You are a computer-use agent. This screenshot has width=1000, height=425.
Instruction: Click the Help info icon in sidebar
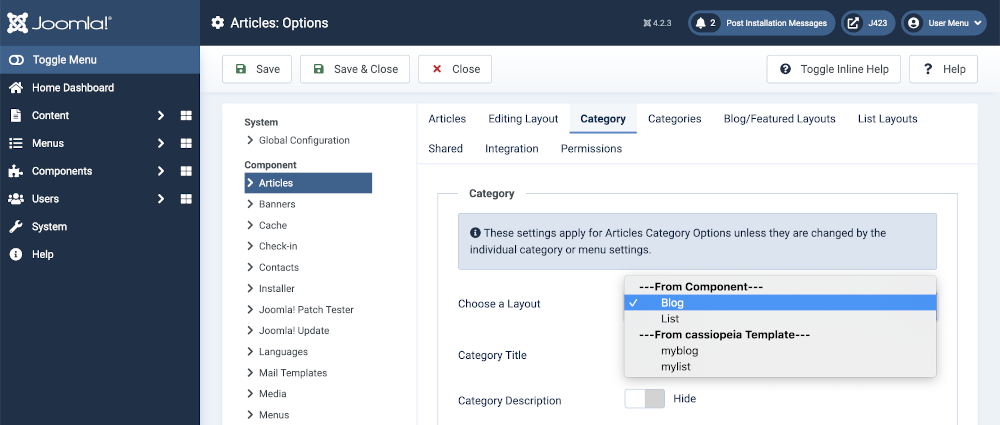click(x=16, y=254)
